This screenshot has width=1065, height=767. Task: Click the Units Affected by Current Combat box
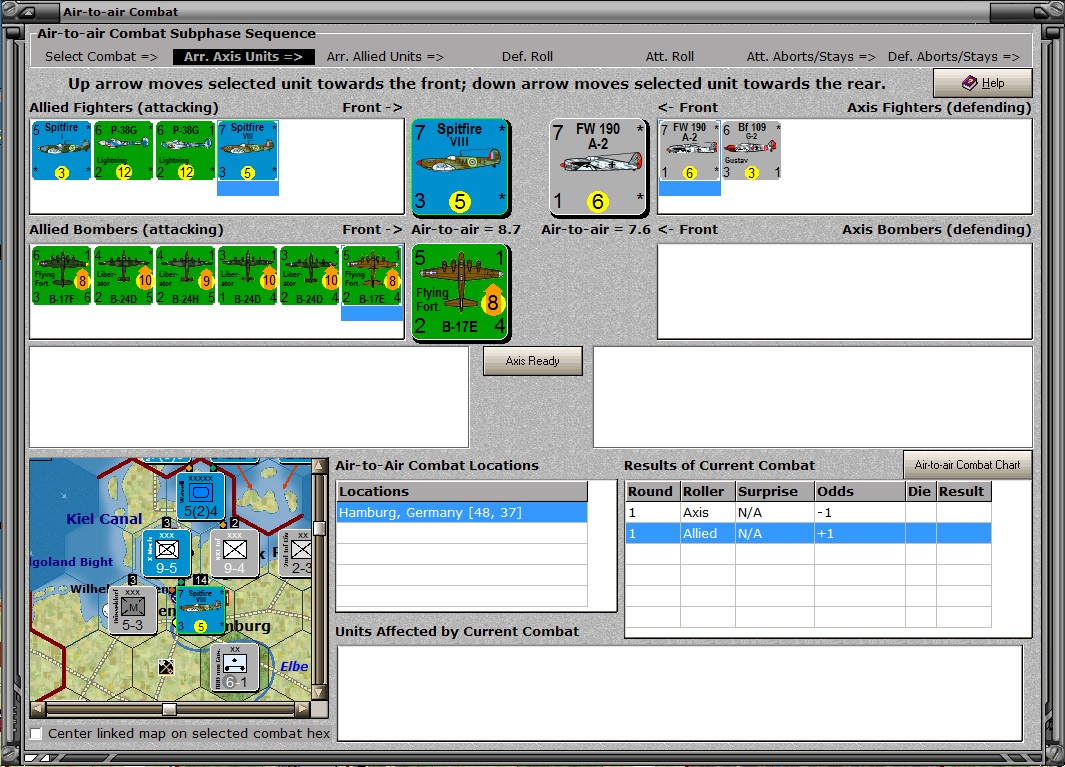coord(680,693)
